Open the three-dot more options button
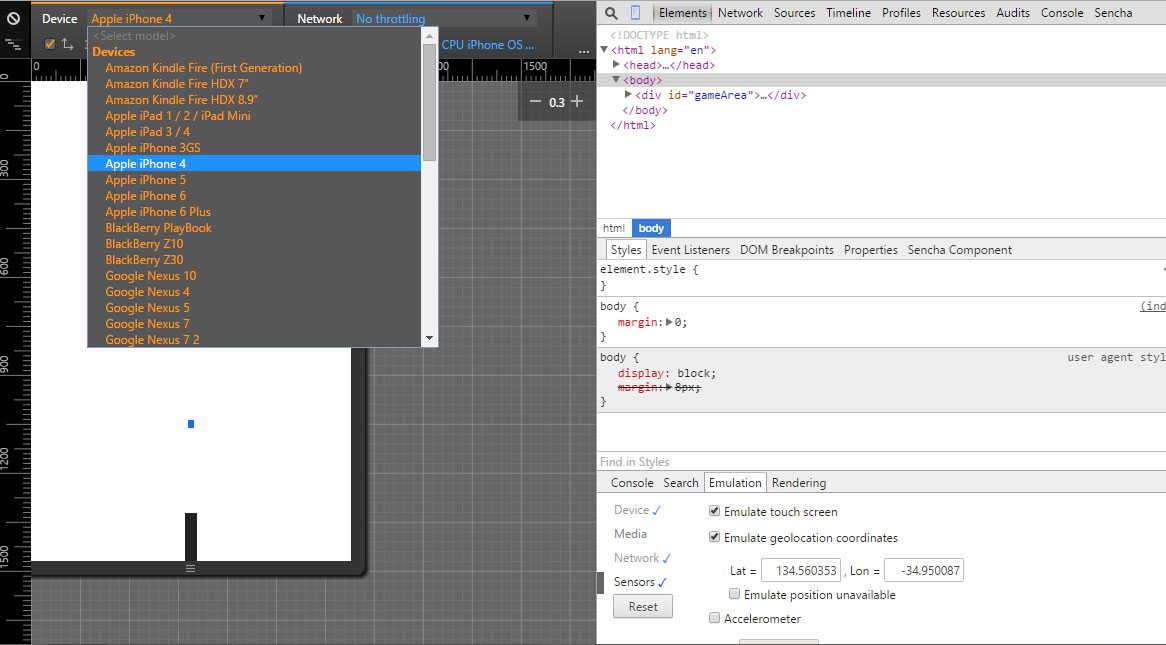 tap(584, 51)
